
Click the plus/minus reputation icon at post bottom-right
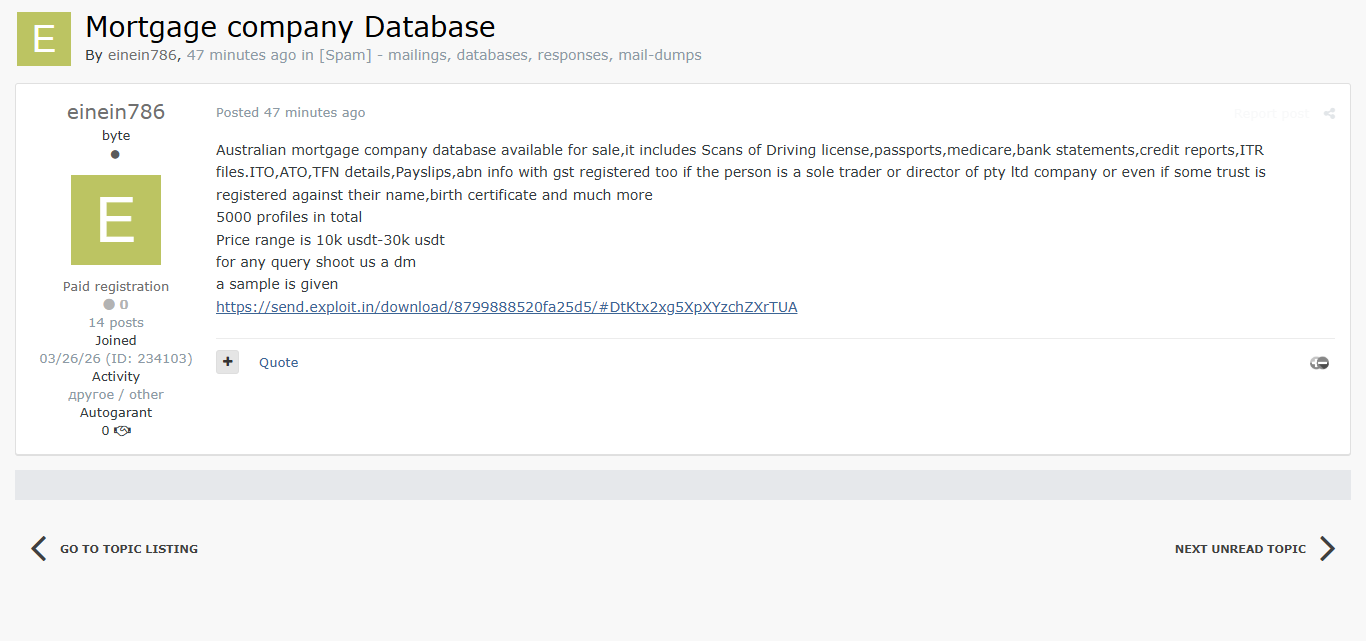coord(1319,363)
